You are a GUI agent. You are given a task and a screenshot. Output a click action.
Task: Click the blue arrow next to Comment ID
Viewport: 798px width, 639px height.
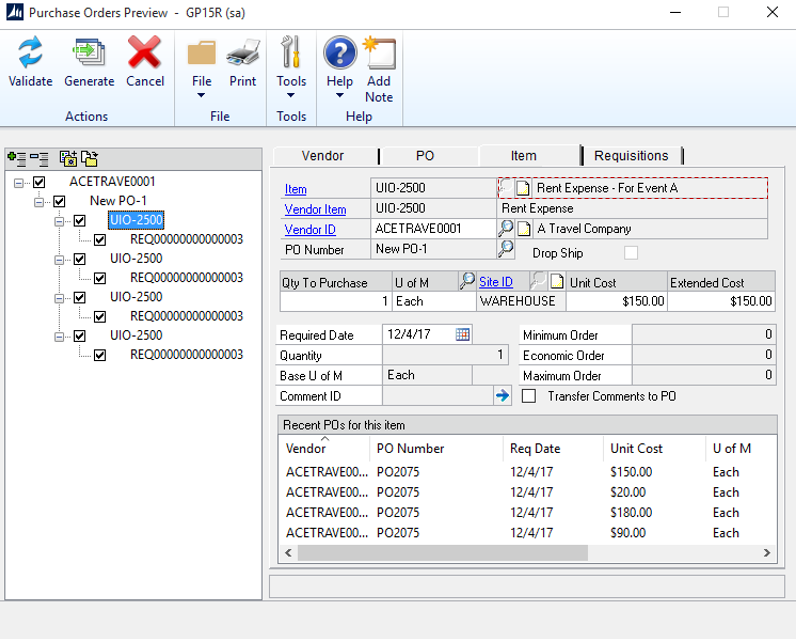(x=502, y=395)
